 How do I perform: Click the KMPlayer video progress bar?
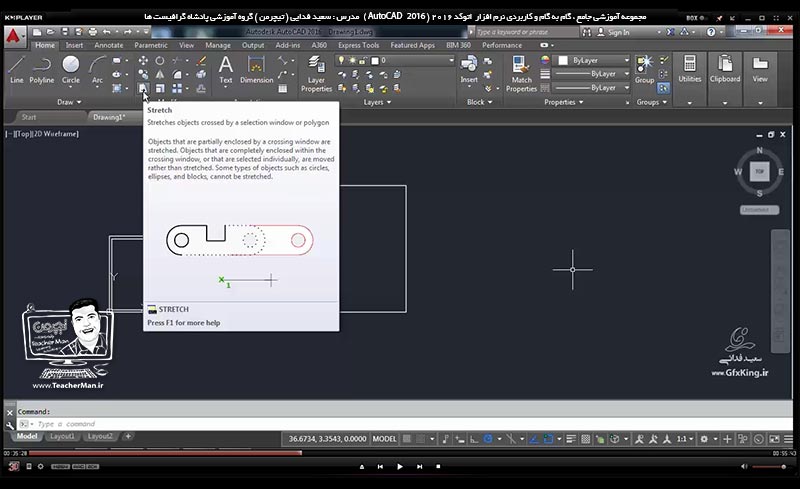398,453
